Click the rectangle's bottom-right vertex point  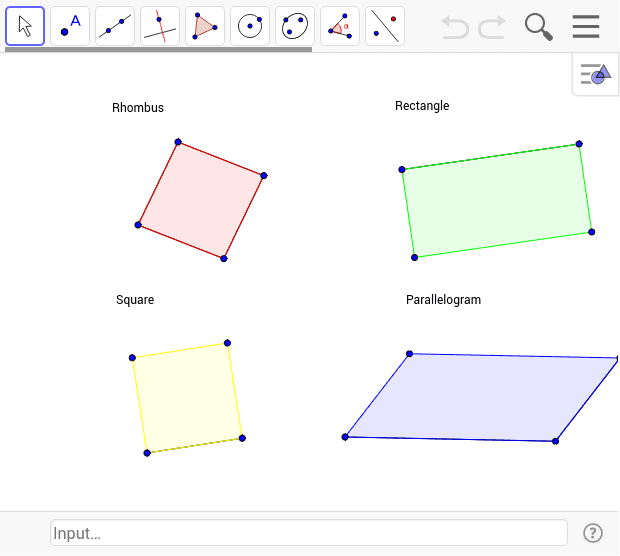[x=592, y=232]
